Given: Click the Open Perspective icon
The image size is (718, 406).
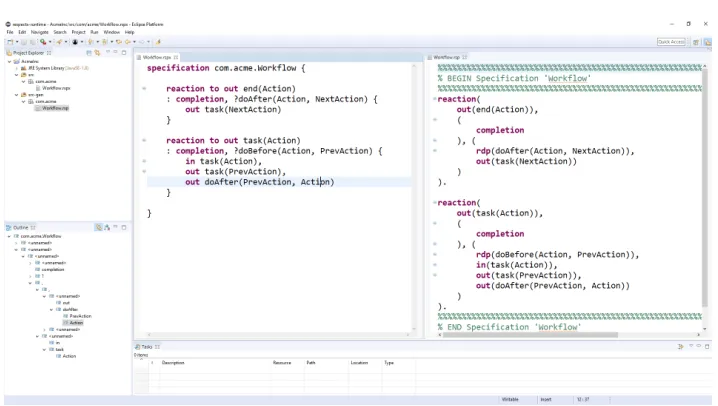Looking at the screenshot, I should [696, 42].
